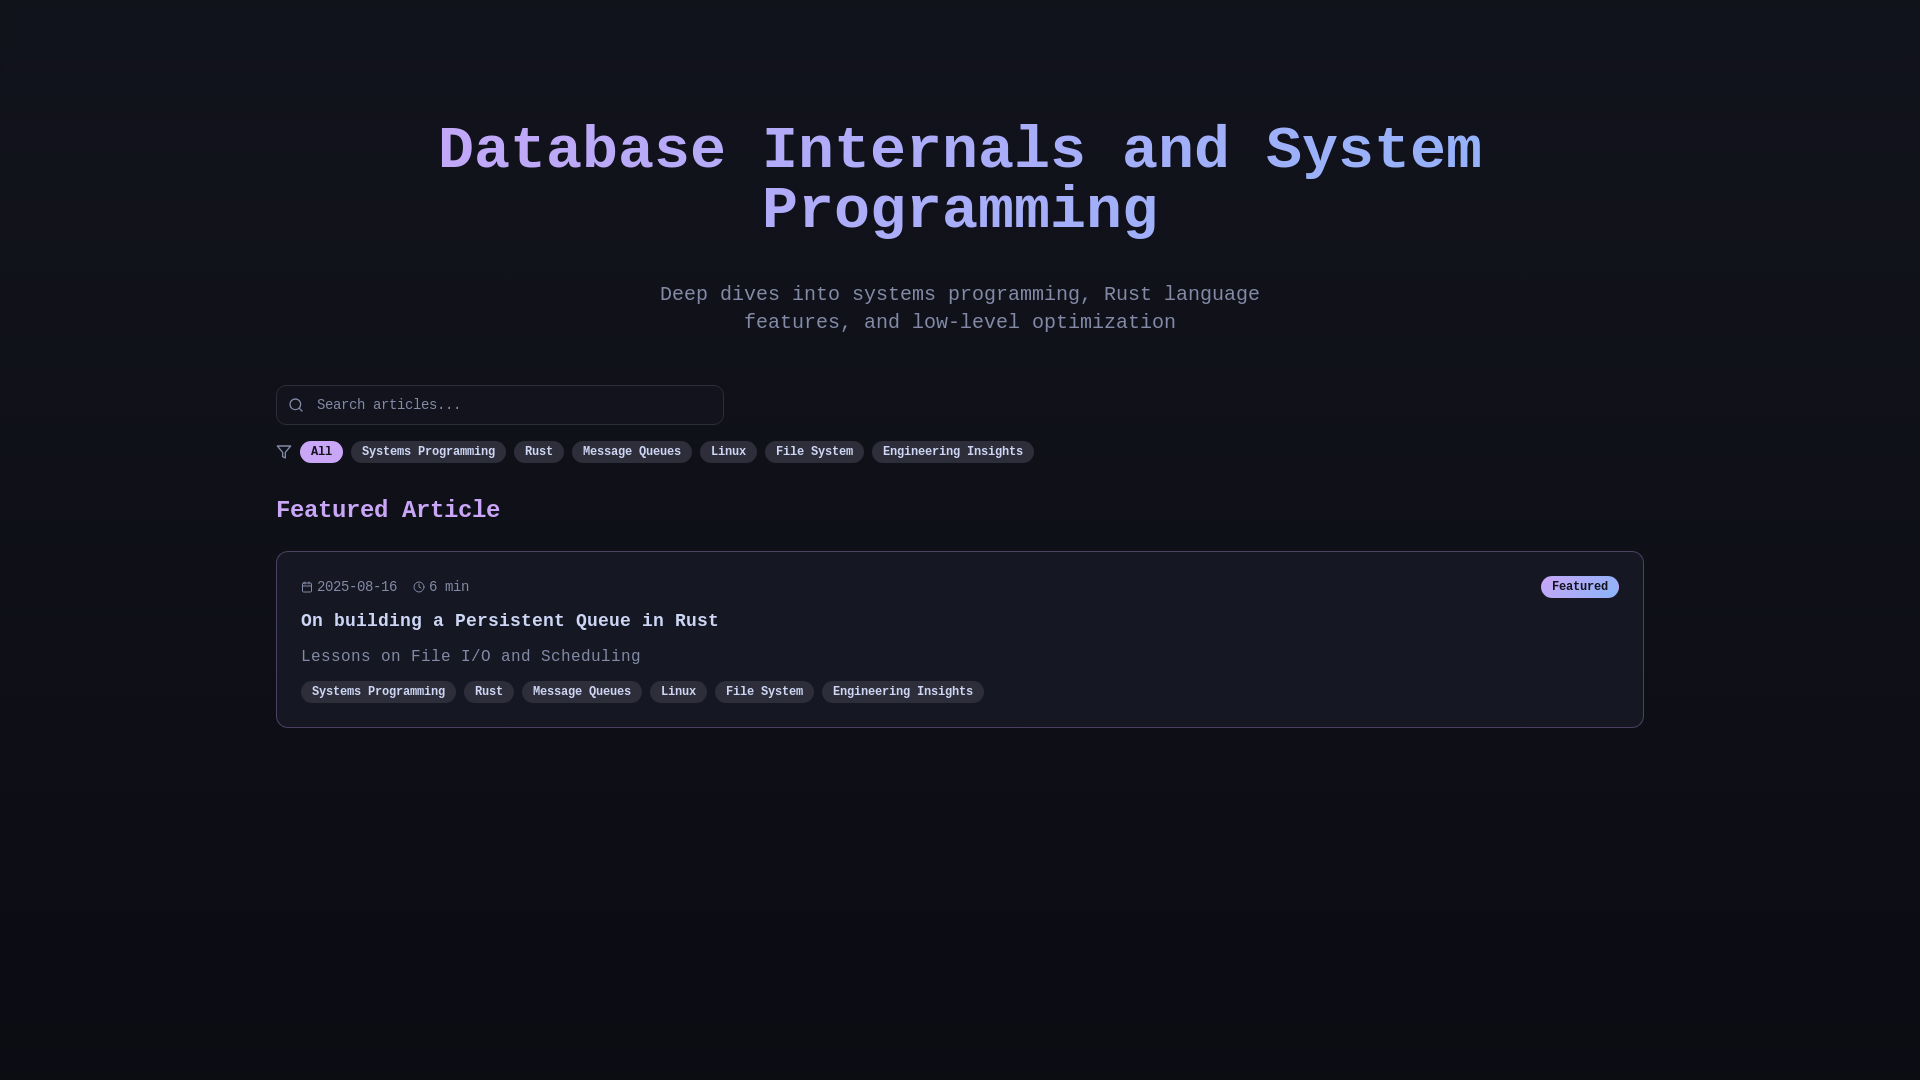Open article On building a Persistent Queue in Rust
The image size is (1920, 1080).
[510, 621]
